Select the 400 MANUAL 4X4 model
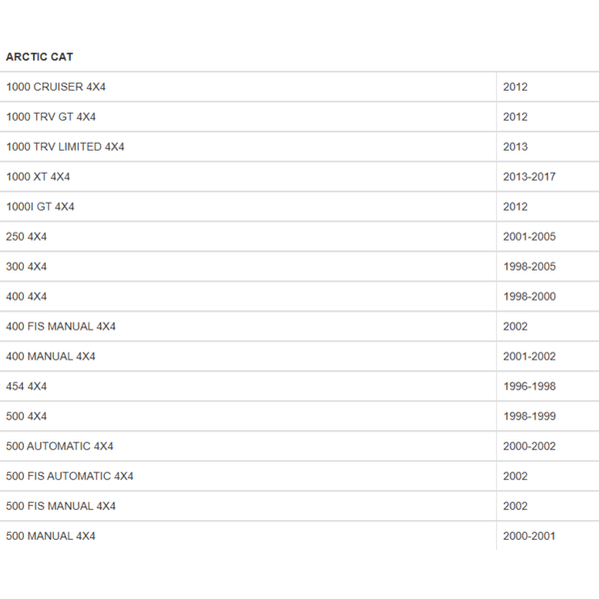This screenshot has height=599, width=599. pyautogui.click(x=50, y=356)
